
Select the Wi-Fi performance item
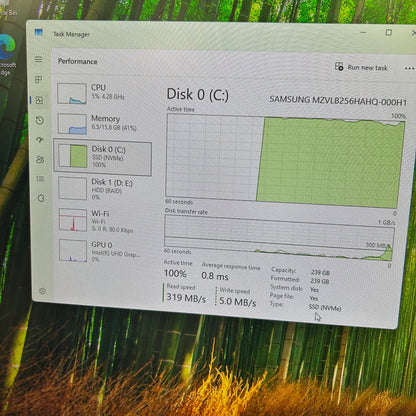point(103,220)
